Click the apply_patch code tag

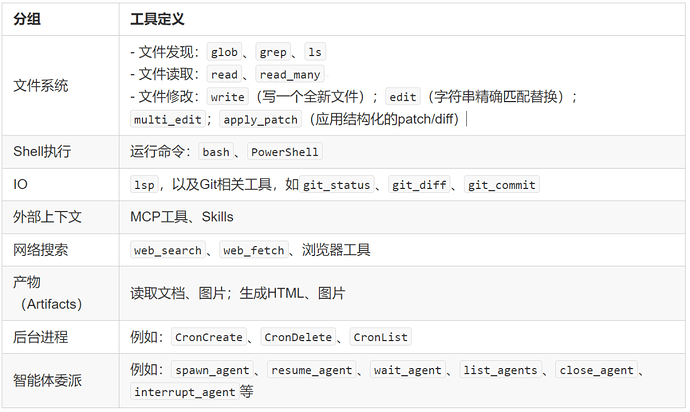tap(261, 119)
